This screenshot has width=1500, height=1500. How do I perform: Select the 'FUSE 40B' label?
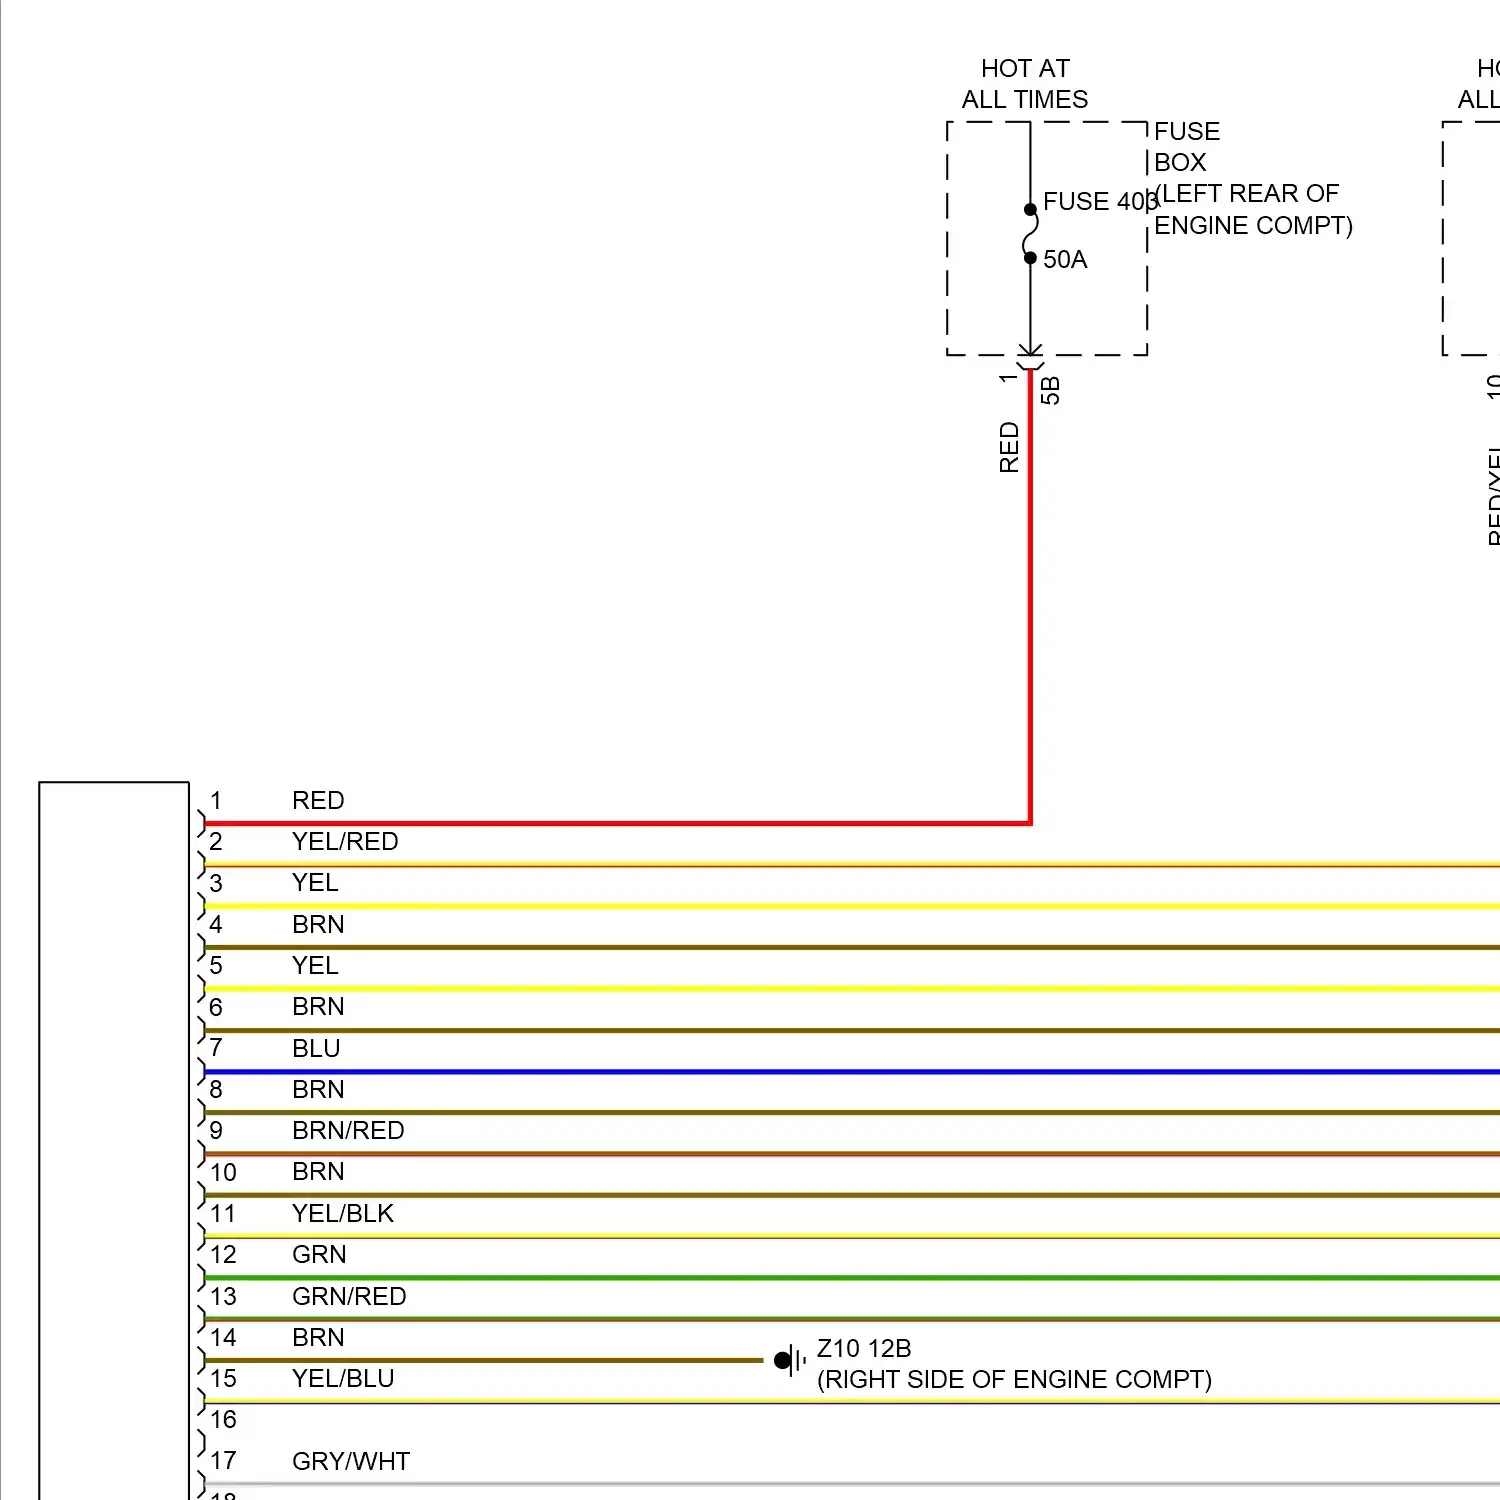[x=1100, y=201]
